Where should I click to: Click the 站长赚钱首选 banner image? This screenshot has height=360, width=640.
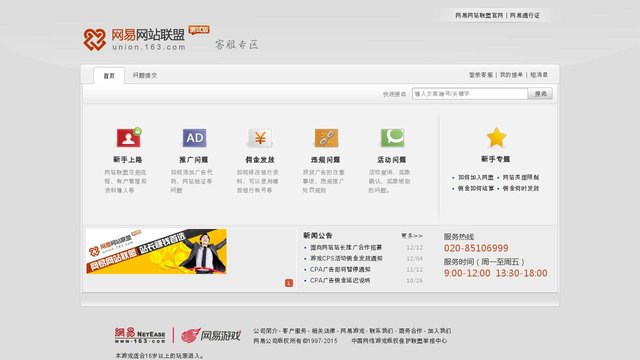[156, 251]
